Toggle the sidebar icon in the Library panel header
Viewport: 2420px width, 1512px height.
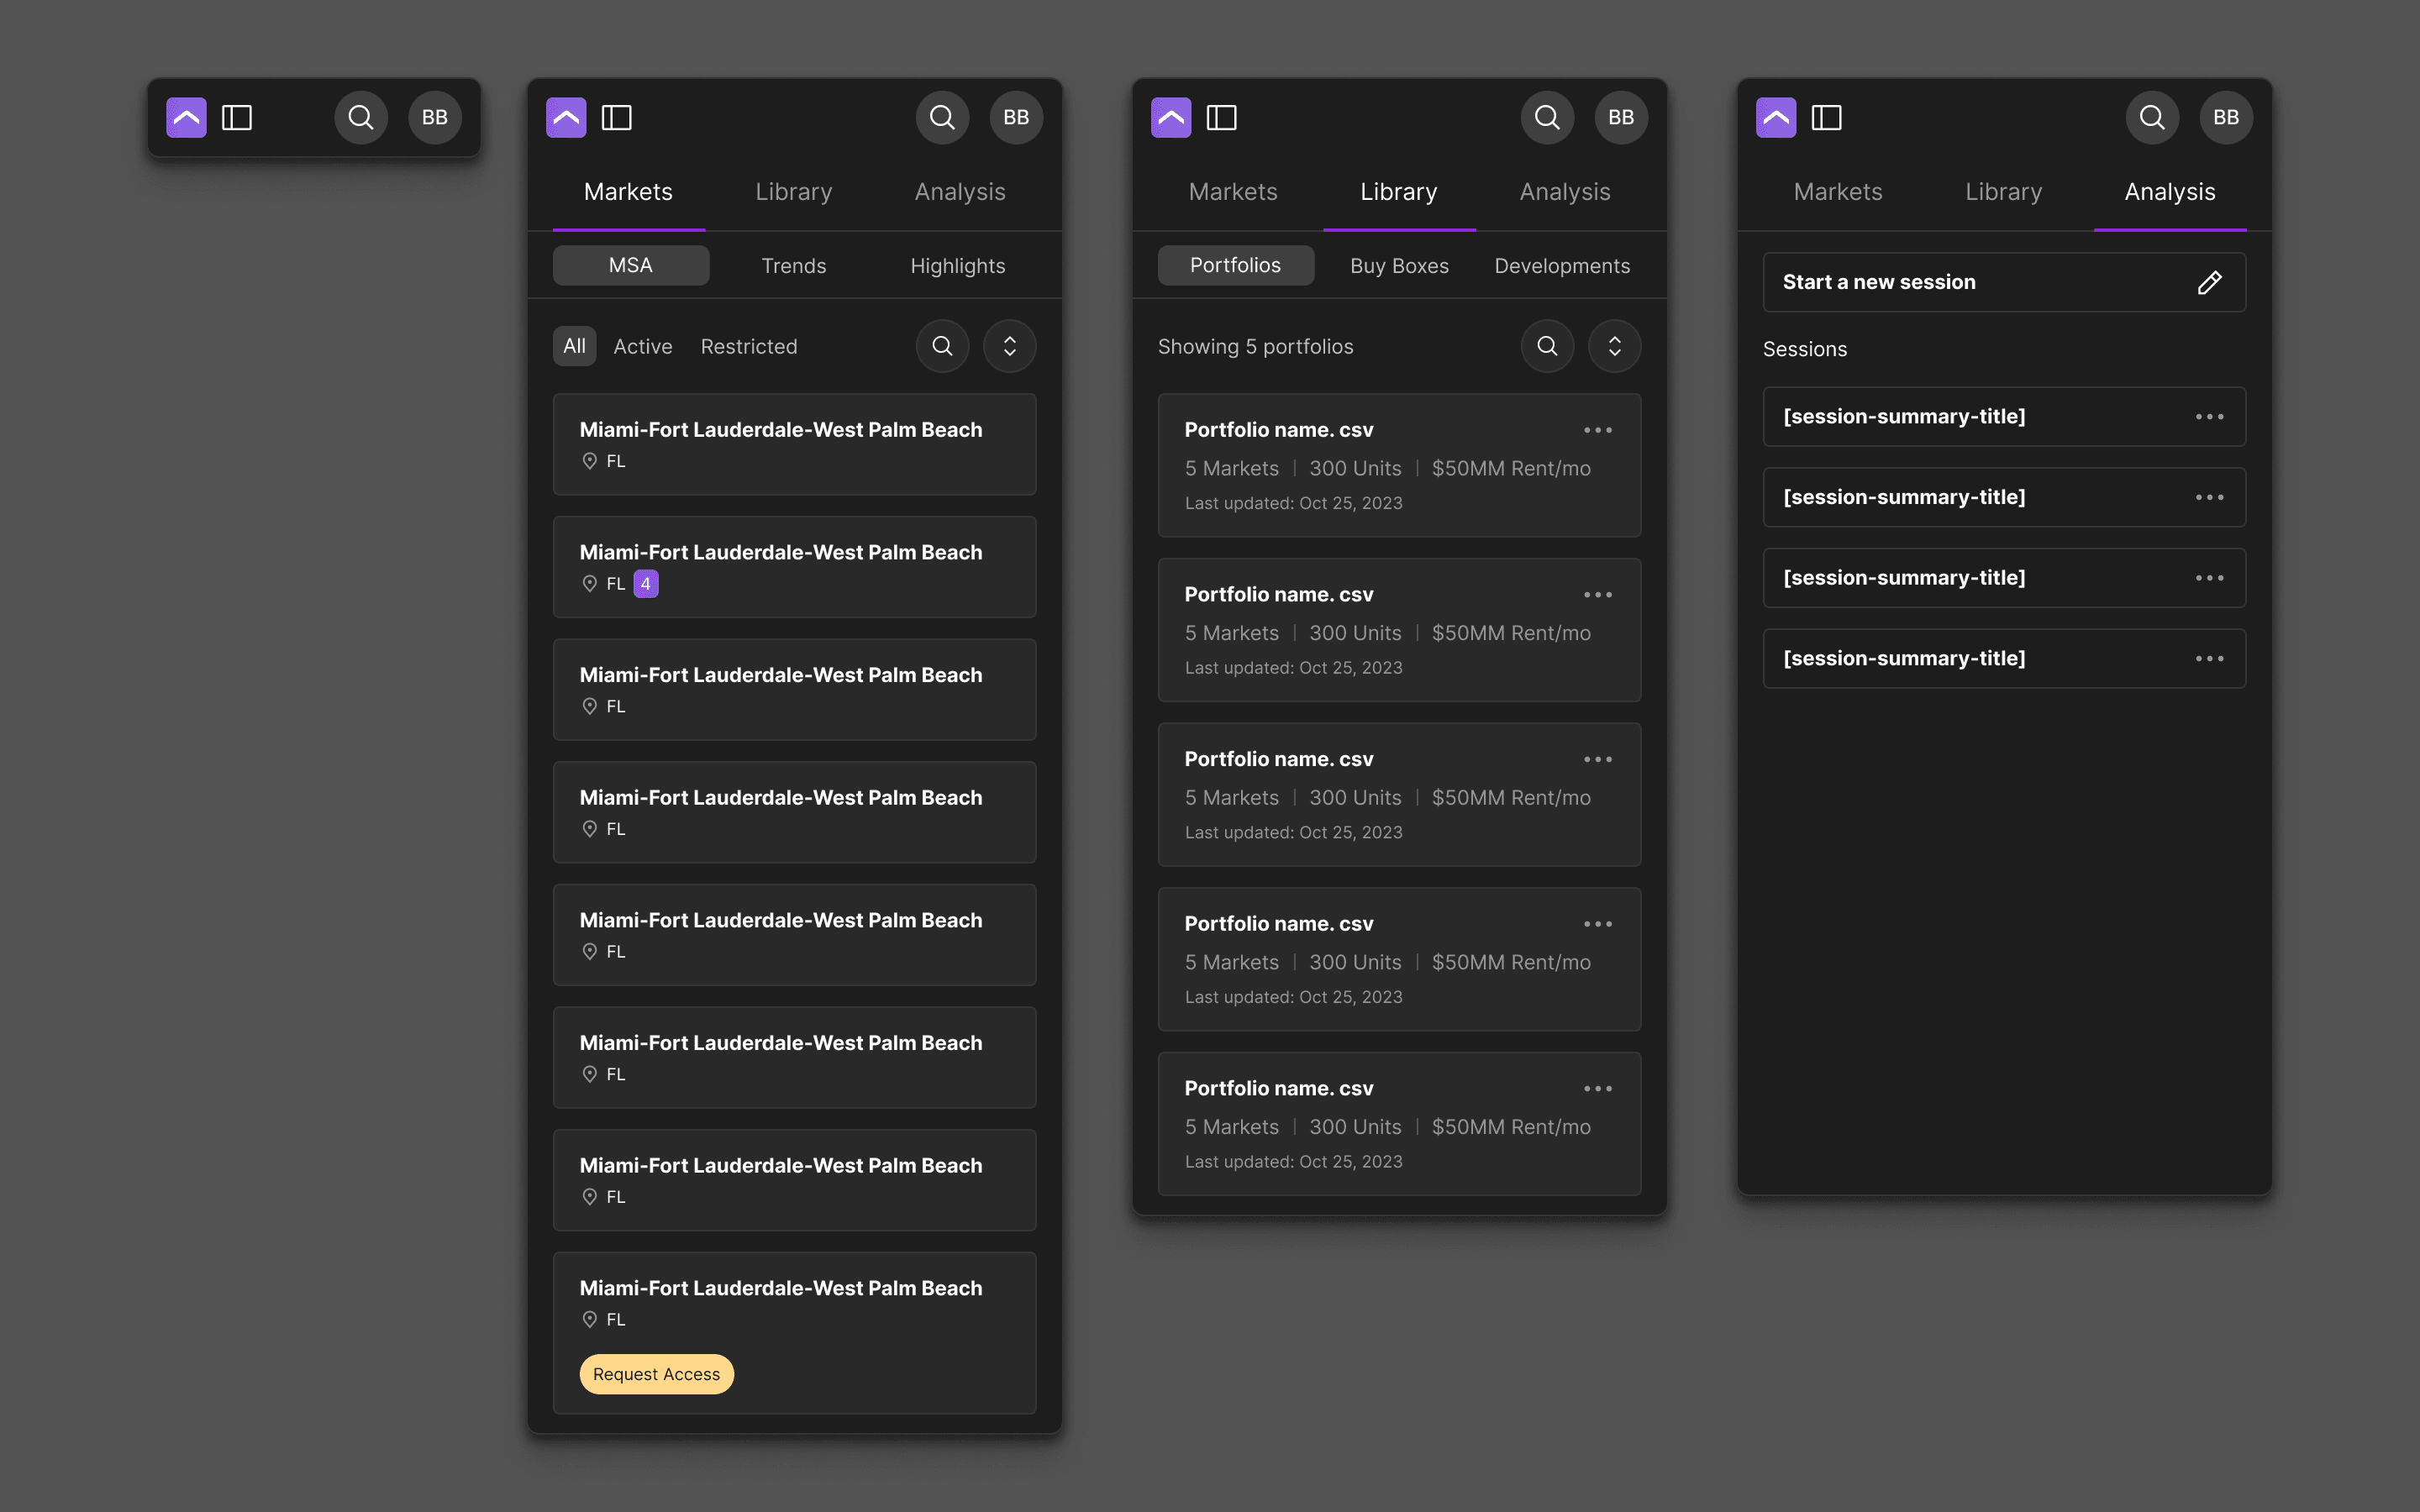click(1222, 117)
